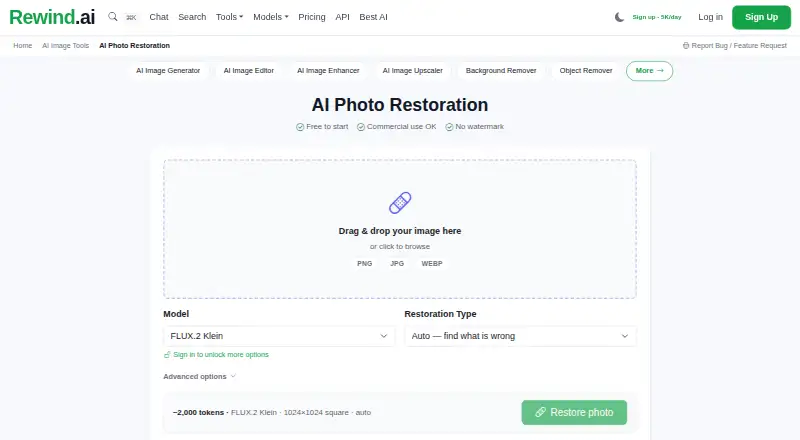The height and width of the screenshot is (440, 800).
Task: Click the AI Photo Restoration heading
Action: click(400, 105)
